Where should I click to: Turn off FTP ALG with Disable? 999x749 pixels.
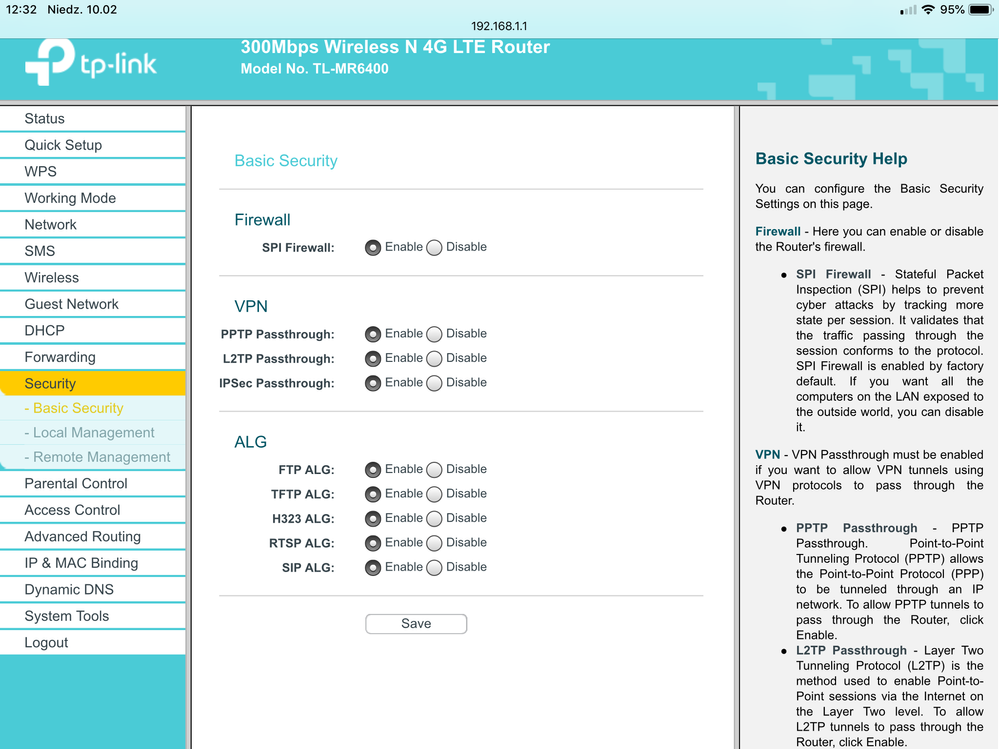pos(434,470)
